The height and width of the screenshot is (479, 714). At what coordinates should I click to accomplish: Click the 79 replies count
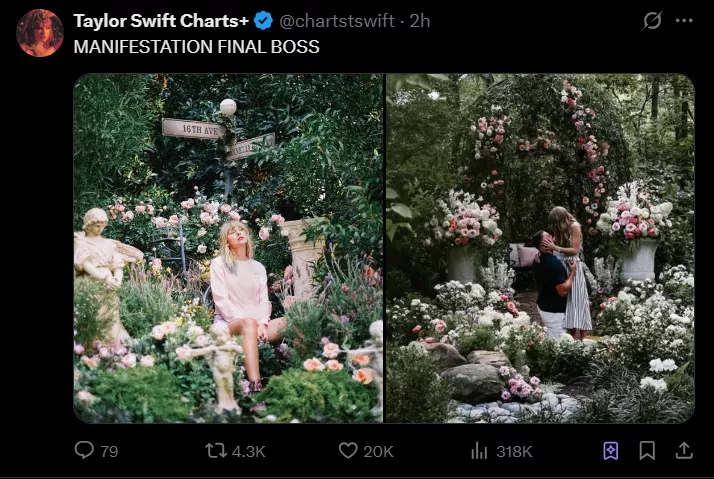tap(108, 452)
